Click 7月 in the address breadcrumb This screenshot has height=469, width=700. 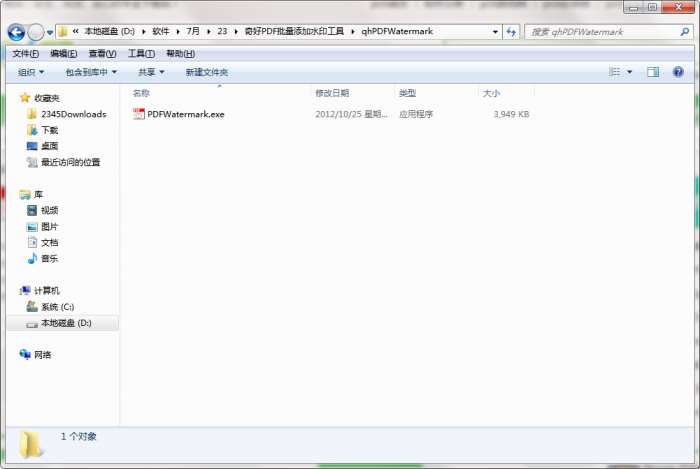(x=193, y=31)
